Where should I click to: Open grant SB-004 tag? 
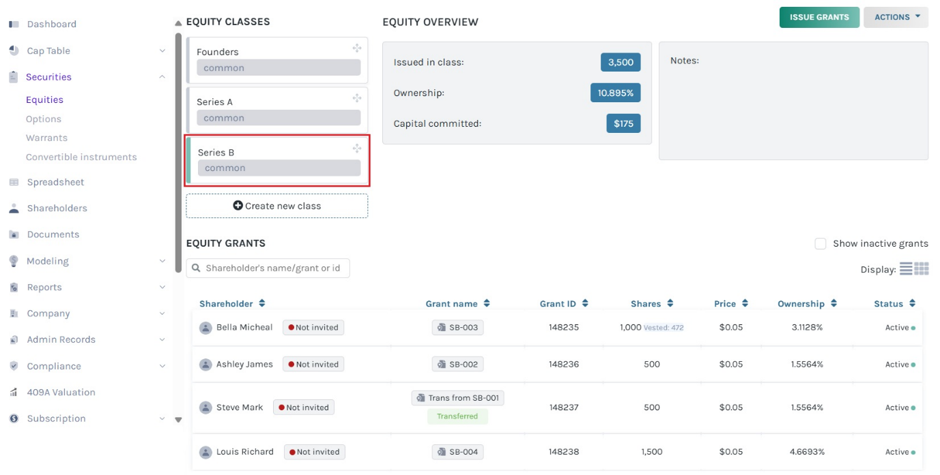pyautogui.click(x=457, y=452)
